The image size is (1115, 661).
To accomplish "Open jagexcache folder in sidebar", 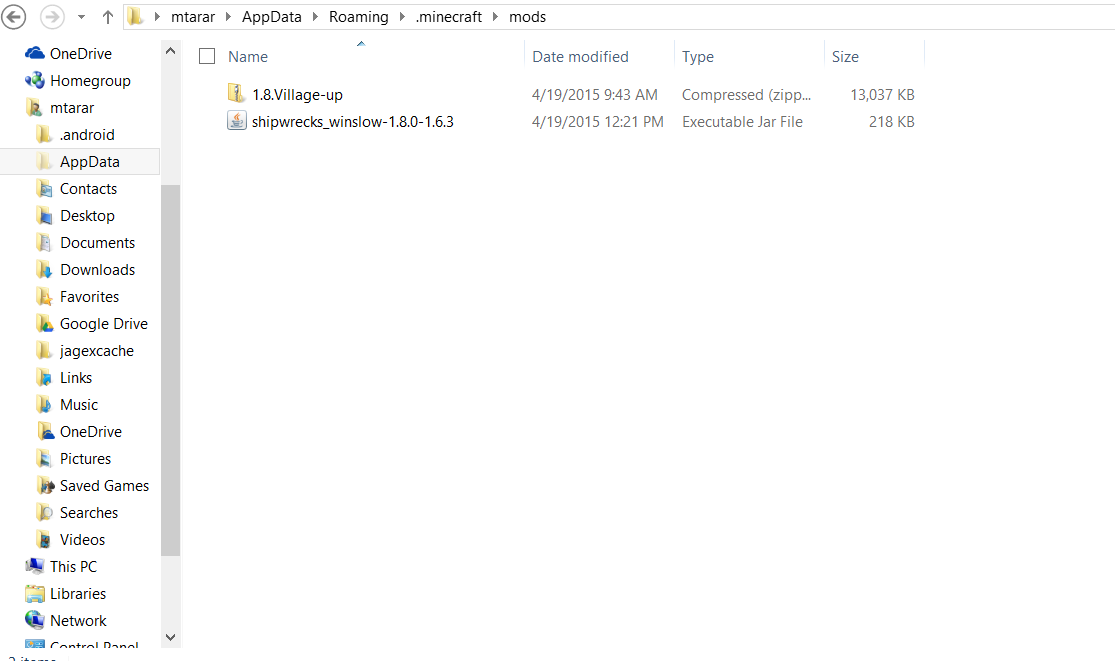I will 97,351.
